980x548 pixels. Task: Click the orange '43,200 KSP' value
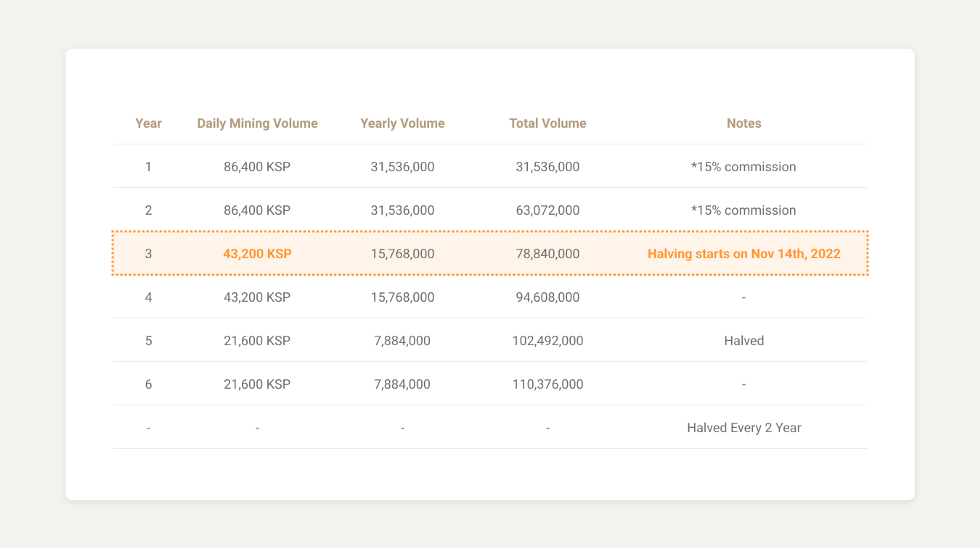point(257,254)
